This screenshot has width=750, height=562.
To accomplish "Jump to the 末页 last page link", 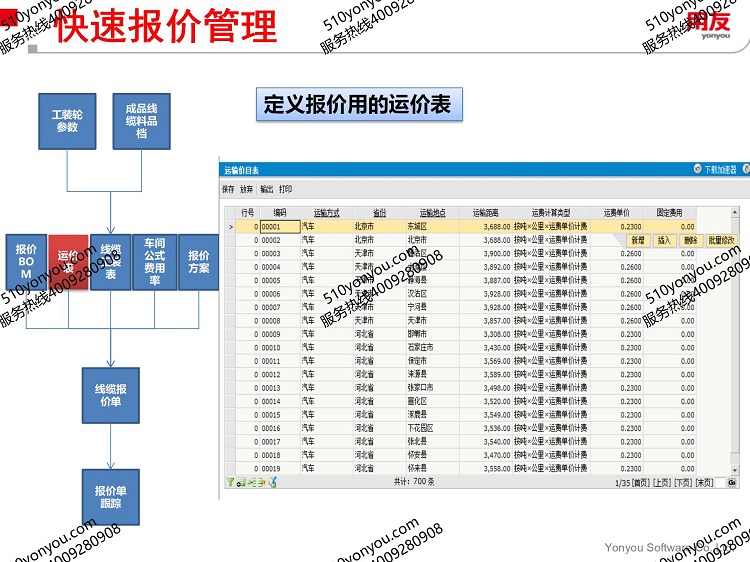I will [x=705, y=482].
